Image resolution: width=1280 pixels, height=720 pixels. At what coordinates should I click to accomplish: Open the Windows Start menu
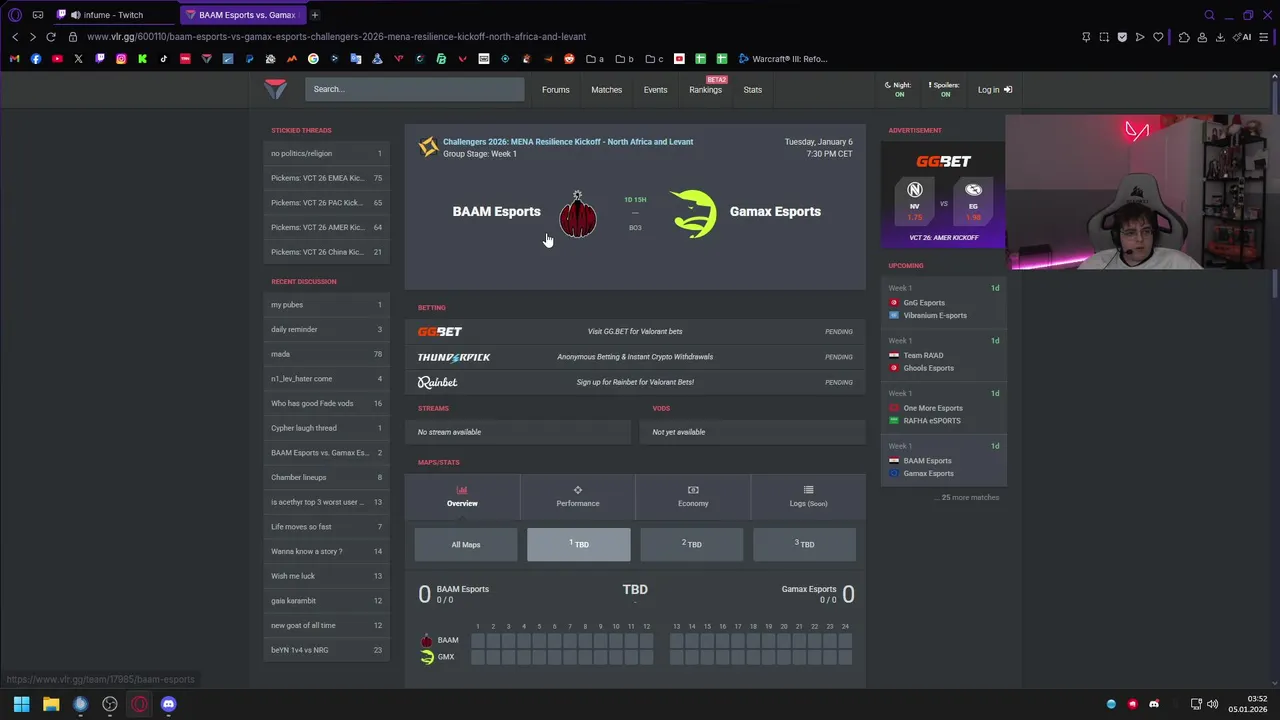click(x=21, y=704)
